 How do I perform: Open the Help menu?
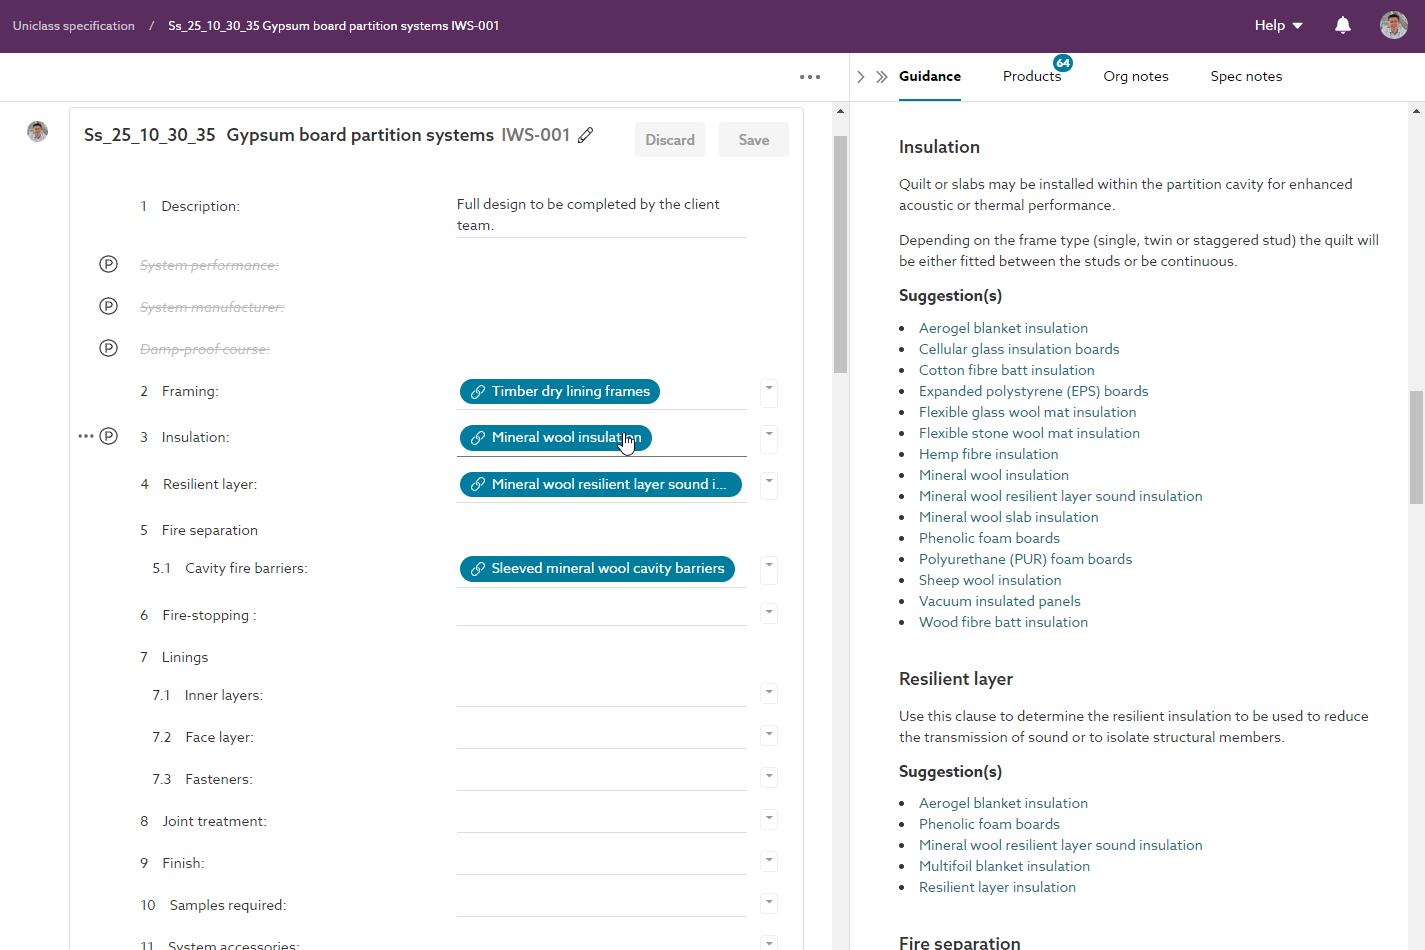1278,26
